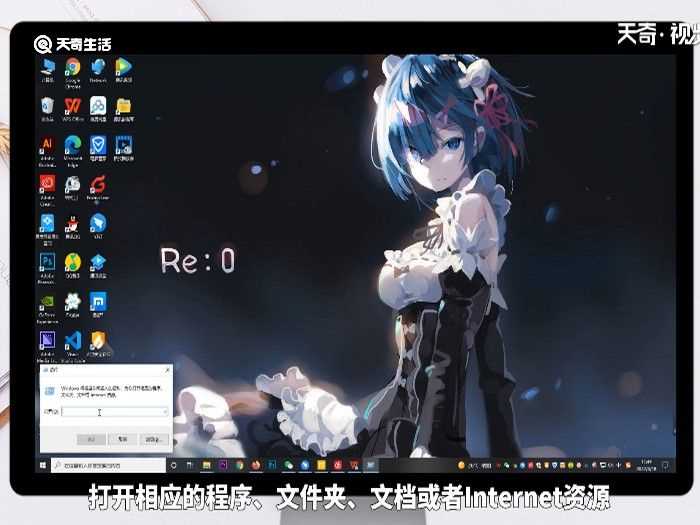Image resolution: width=700 pixels, height=525 pixels.
Task: Open the red G-shaped desktop icon
Action: 98,188
